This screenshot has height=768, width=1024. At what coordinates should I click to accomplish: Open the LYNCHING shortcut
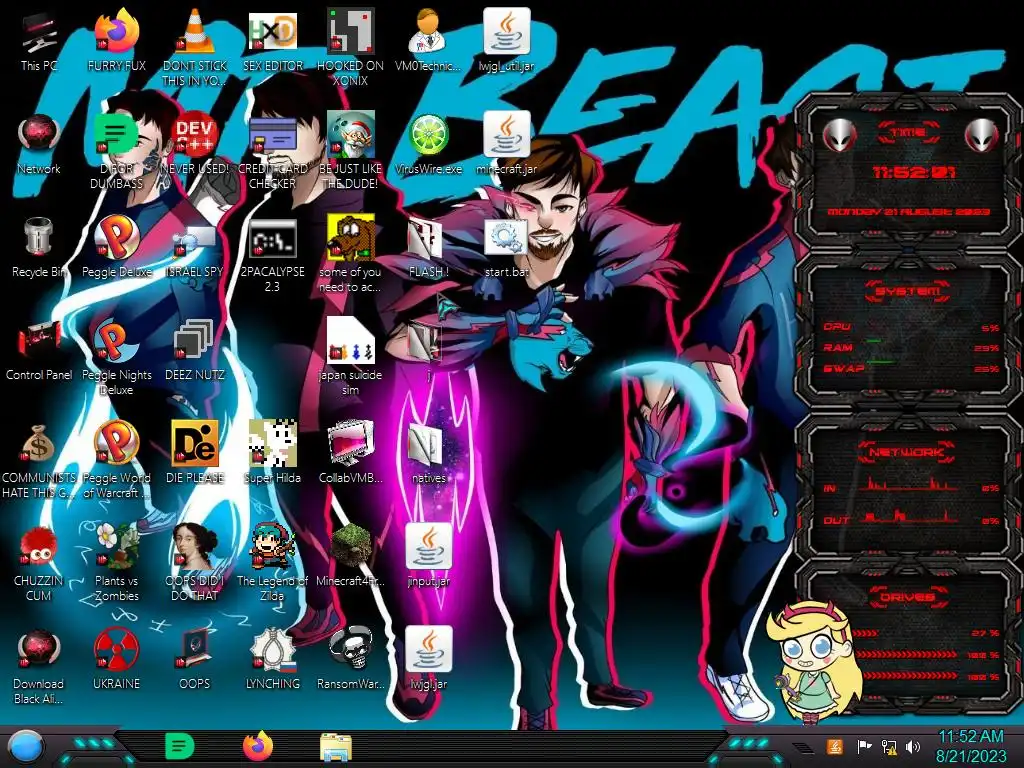pyautogui.click(x=273, y=650)
